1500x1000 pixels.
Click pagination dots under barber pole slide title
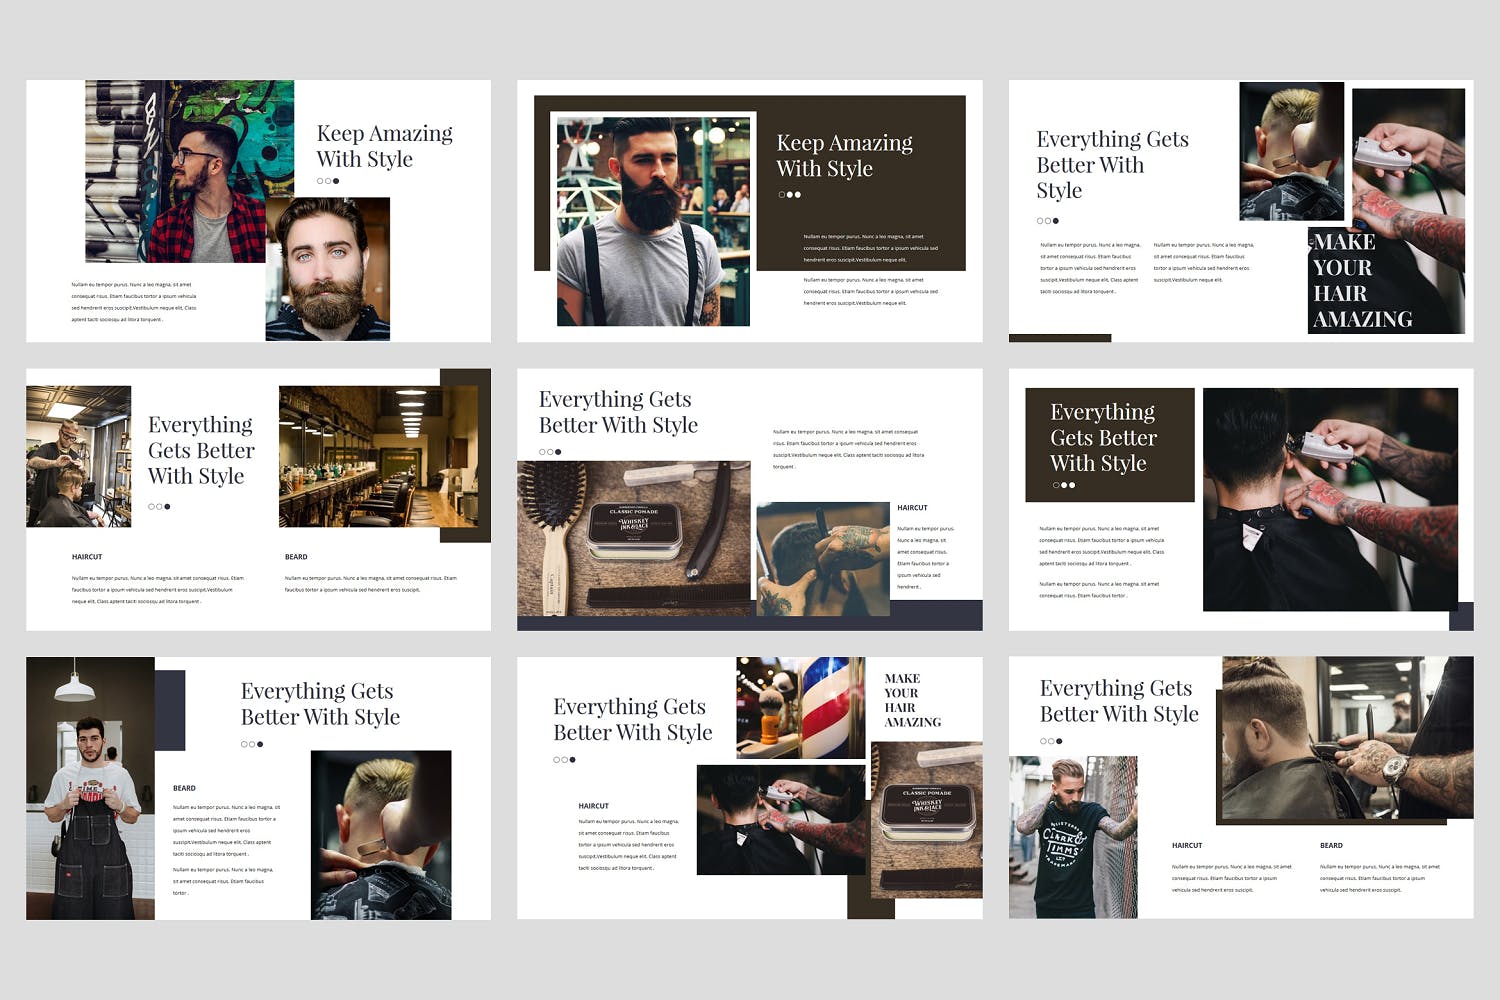564,760
